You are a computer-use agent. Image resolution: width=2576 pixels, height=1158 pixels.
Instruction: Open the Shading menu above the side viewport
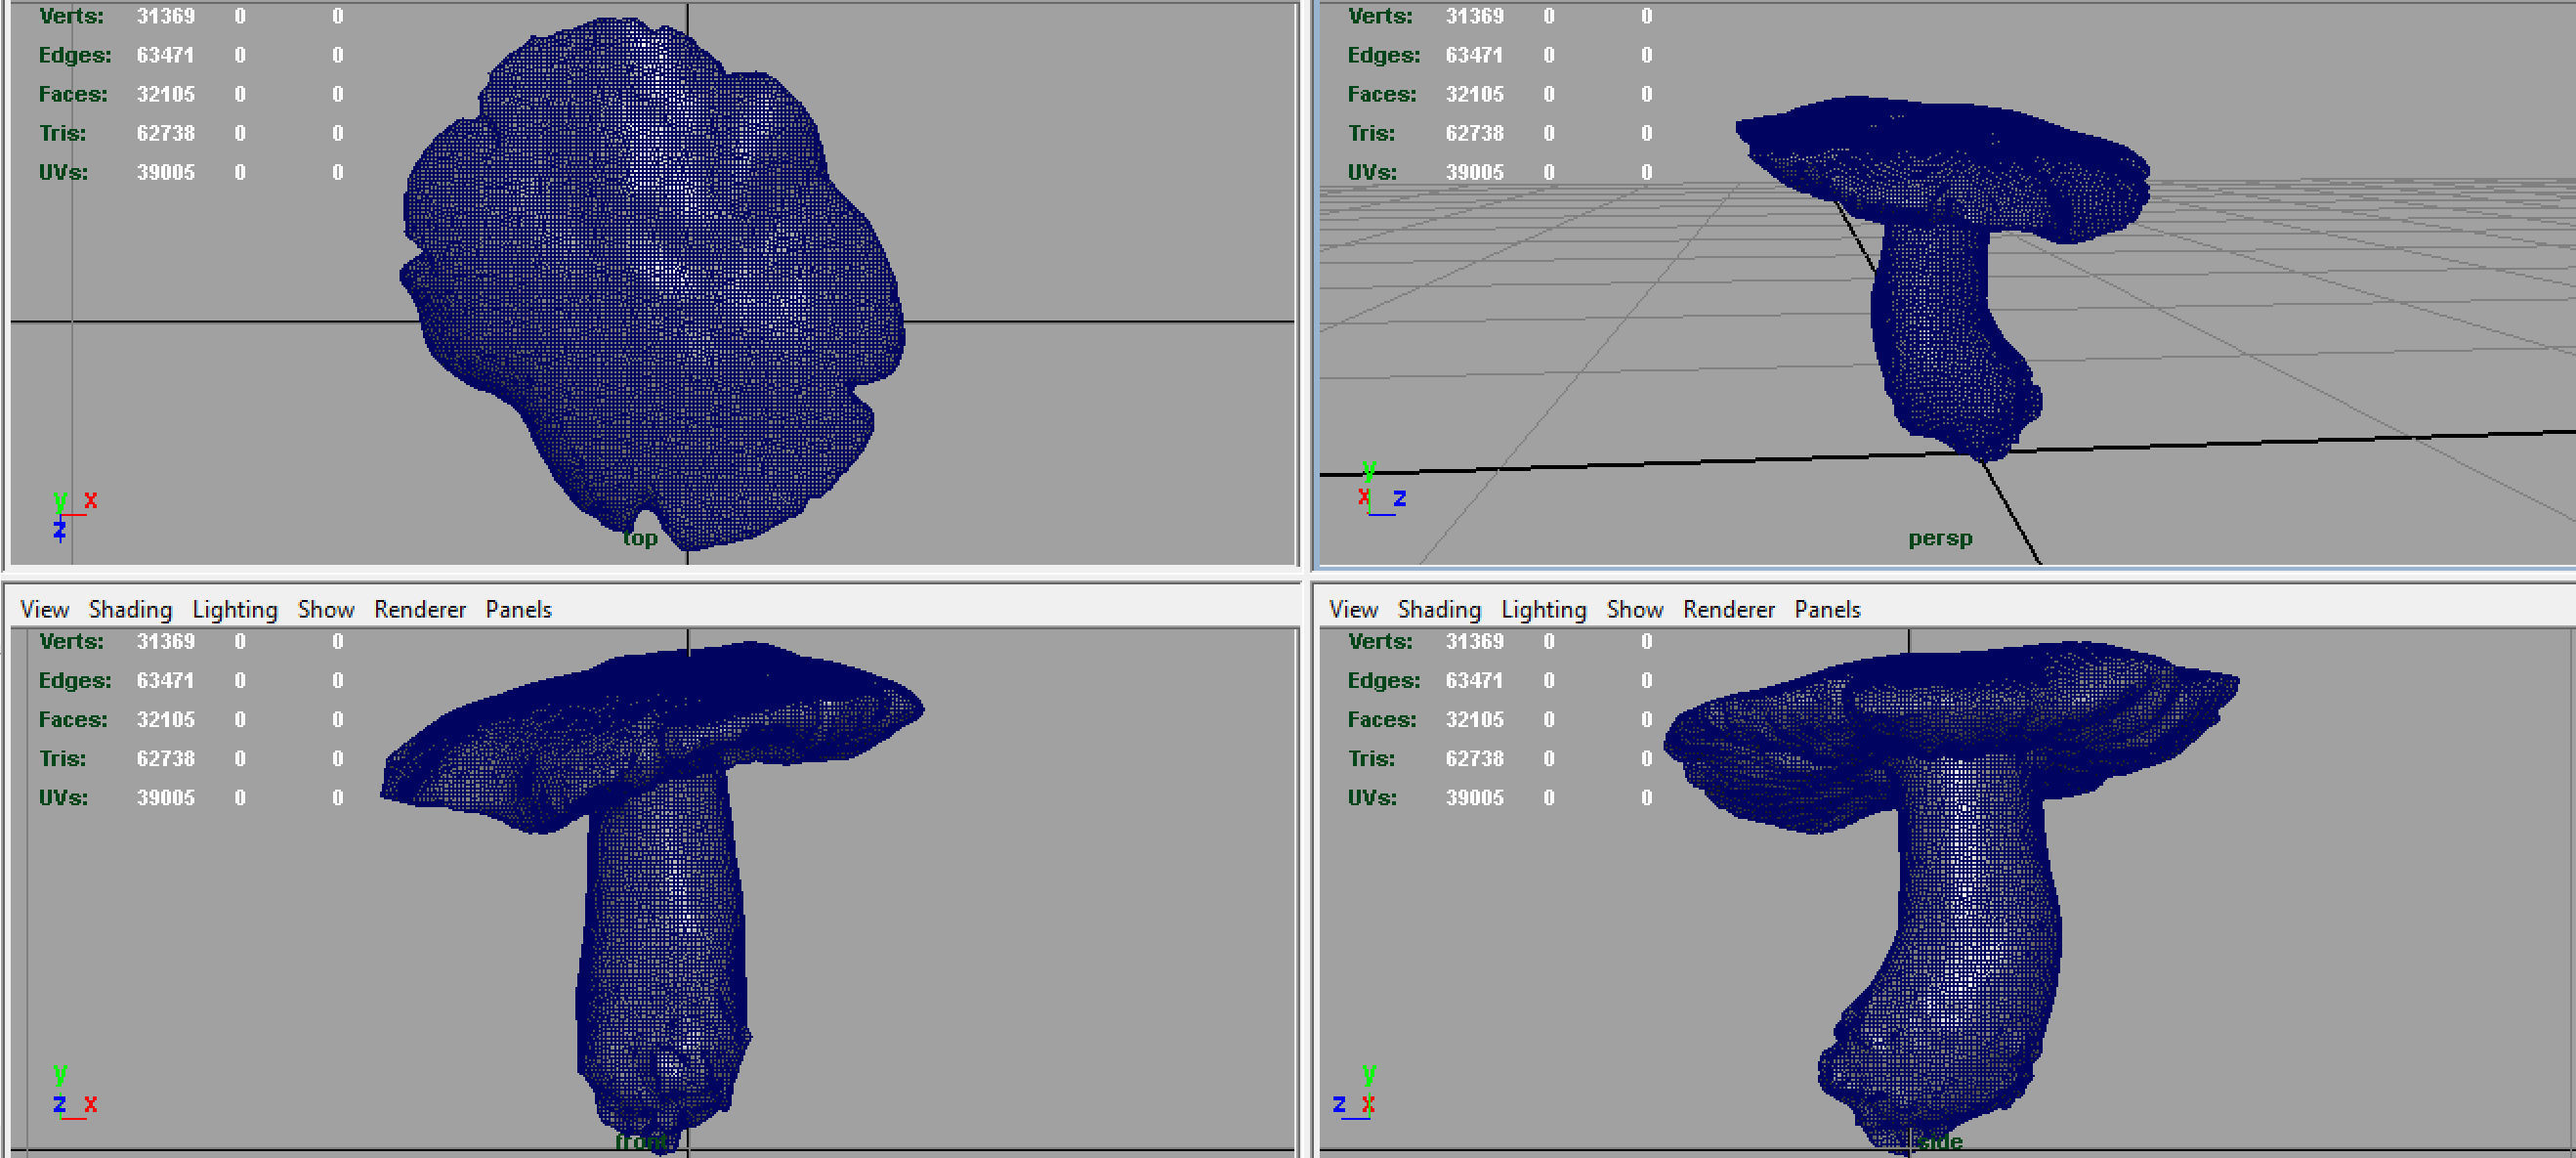(1439, 609)
